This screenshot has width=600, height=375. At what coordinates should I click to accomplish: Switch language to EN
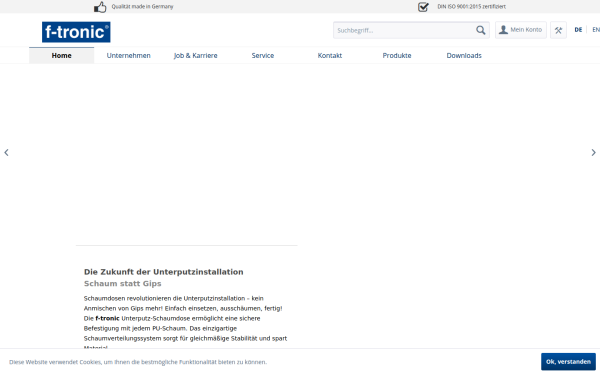click(596, 29)
